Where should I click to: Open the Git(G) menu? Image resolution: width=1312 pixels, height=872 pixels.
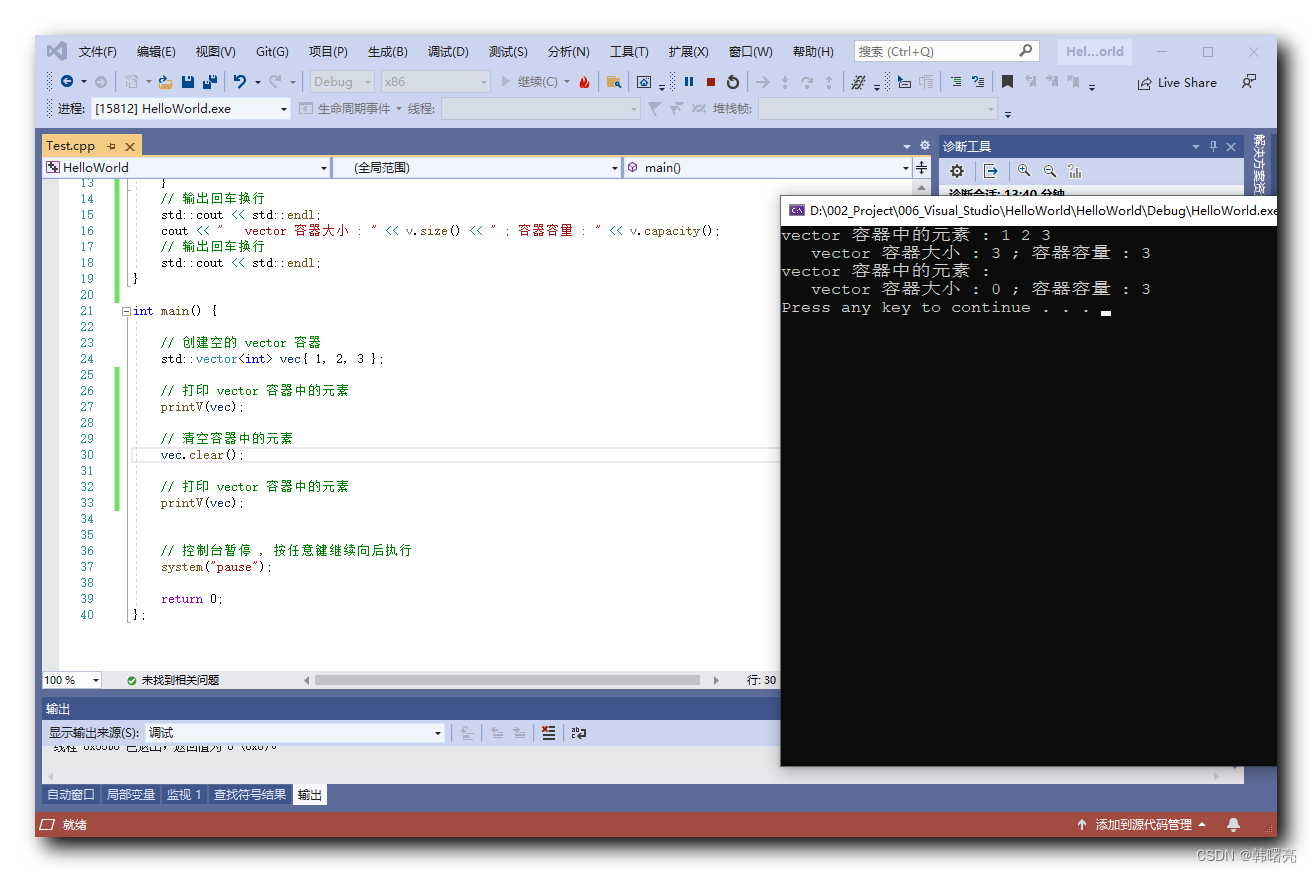point(272,52)
